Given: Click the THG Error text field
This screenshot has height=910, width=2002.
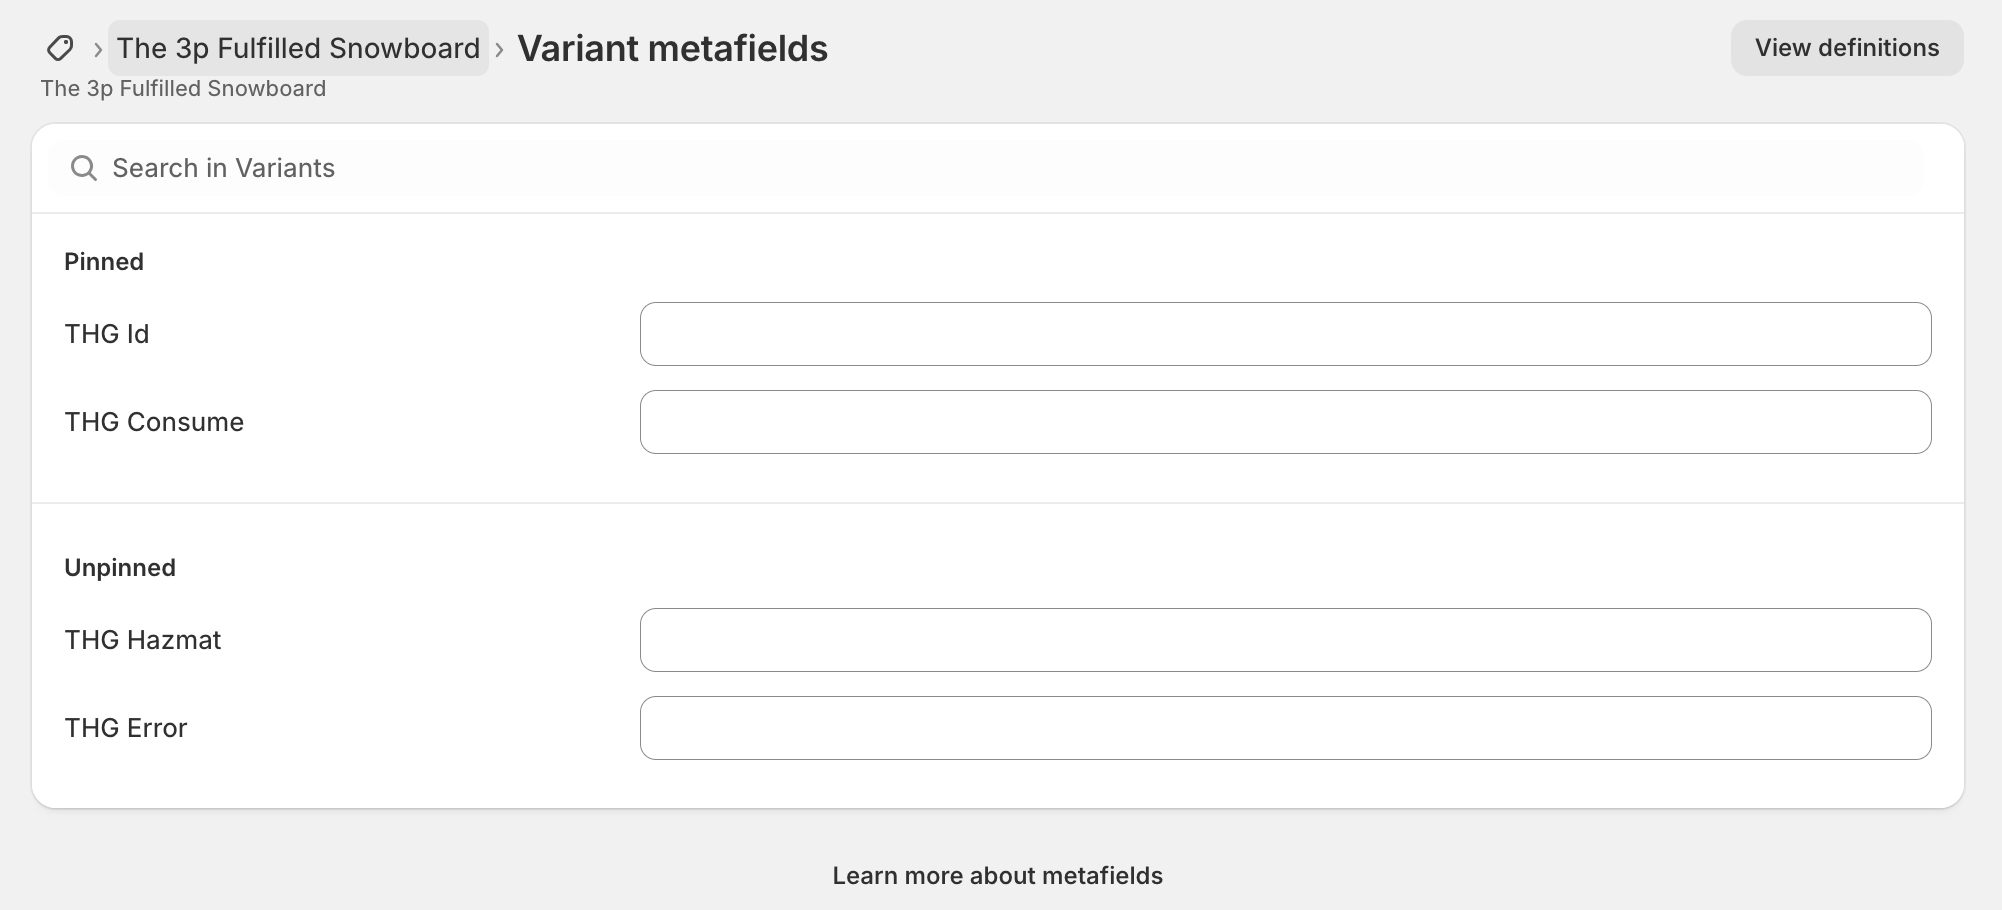Looking at the screenshot, I should (x=1285, y=728).
